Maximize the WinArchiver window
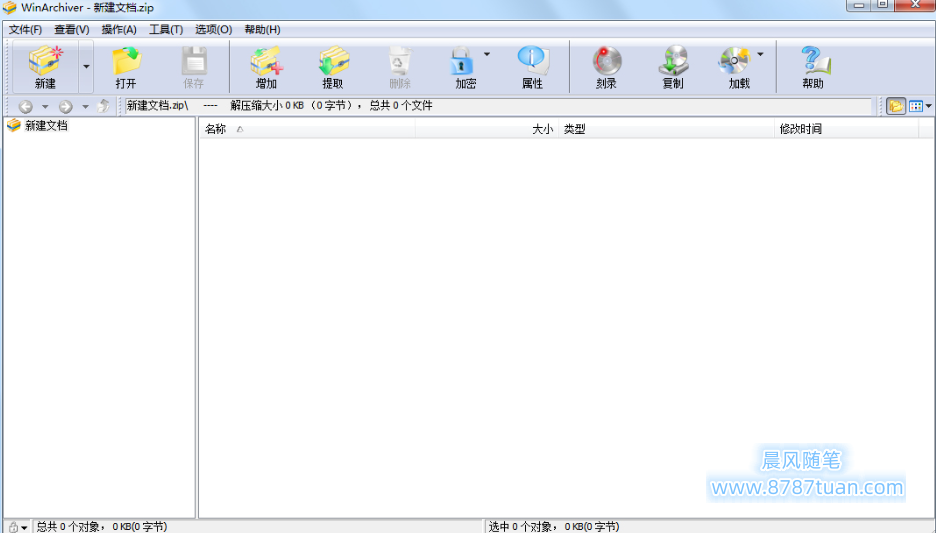The height and width of the screenshot is (533, 936). tap(883, 5)
